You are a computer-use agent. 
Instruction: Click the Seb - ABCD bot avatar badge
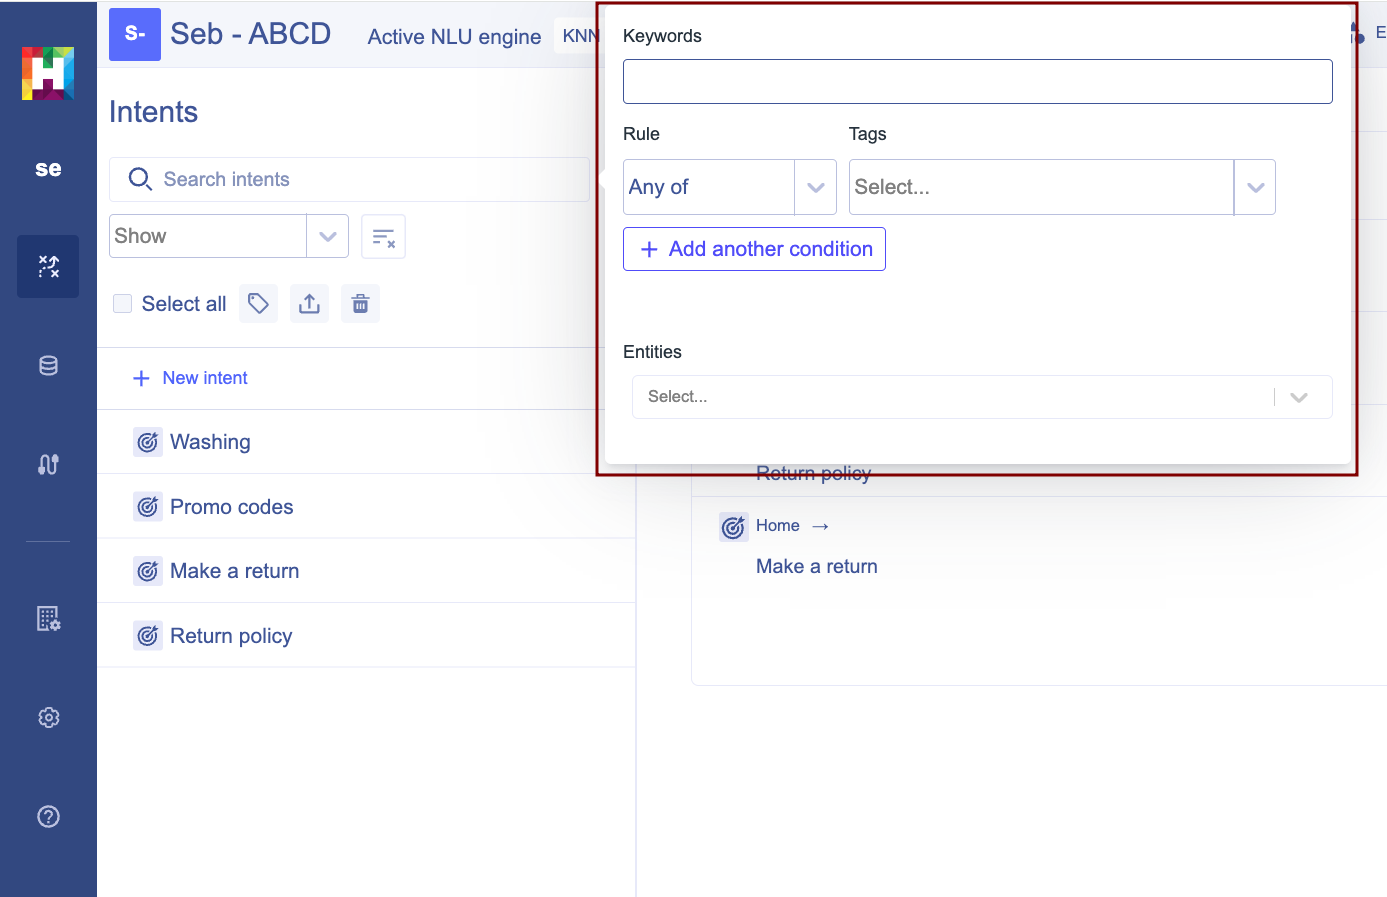[135, 33]
